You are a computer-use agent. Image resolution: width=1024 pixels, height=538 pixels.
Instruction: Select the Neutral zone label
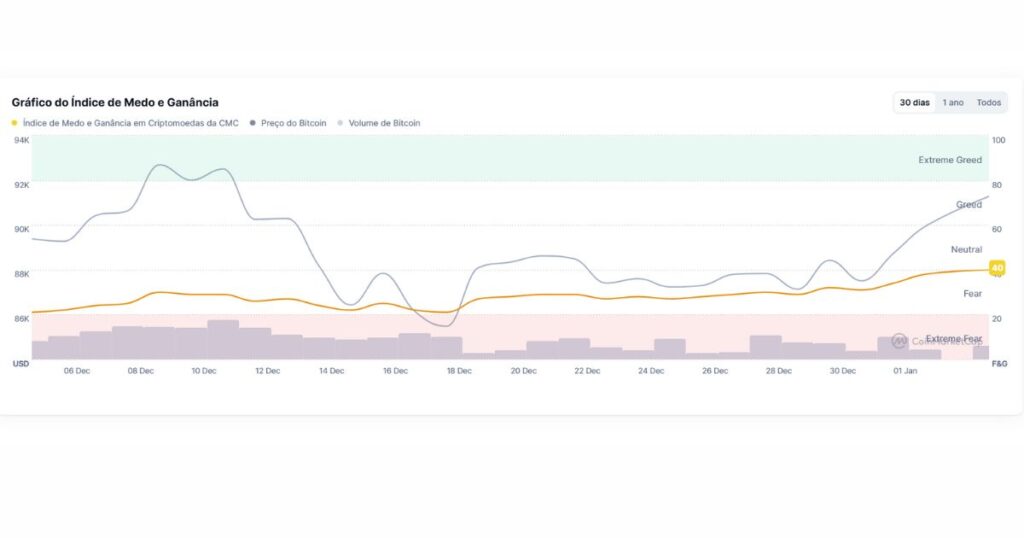click(966, 249)
